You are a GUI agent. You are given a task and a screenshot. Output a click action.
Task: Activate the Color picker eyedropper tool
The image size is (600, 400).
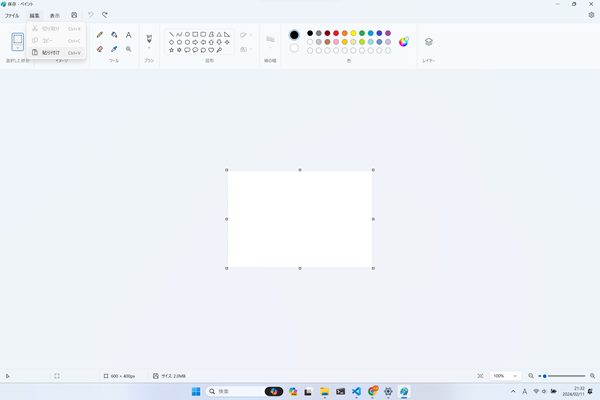[x=114, y=49]
